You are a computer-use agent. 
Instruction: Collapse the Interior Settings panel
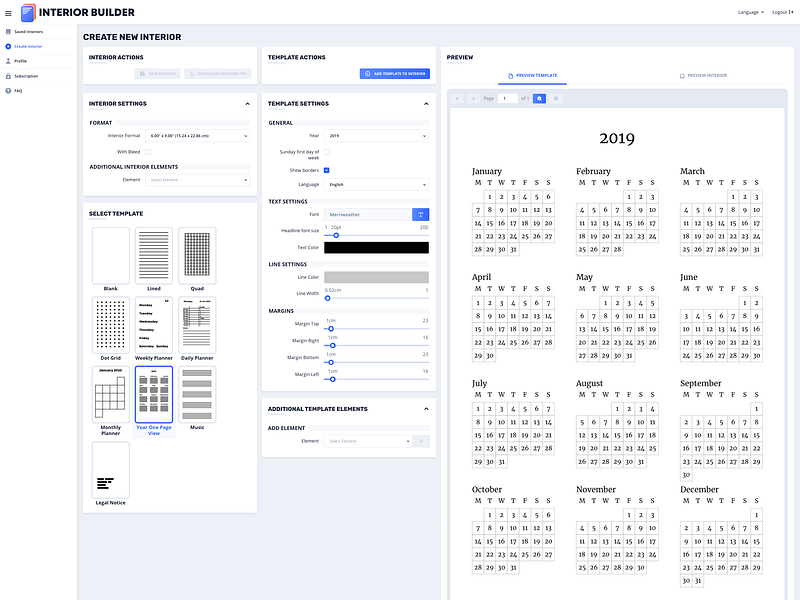pos(247,104)
